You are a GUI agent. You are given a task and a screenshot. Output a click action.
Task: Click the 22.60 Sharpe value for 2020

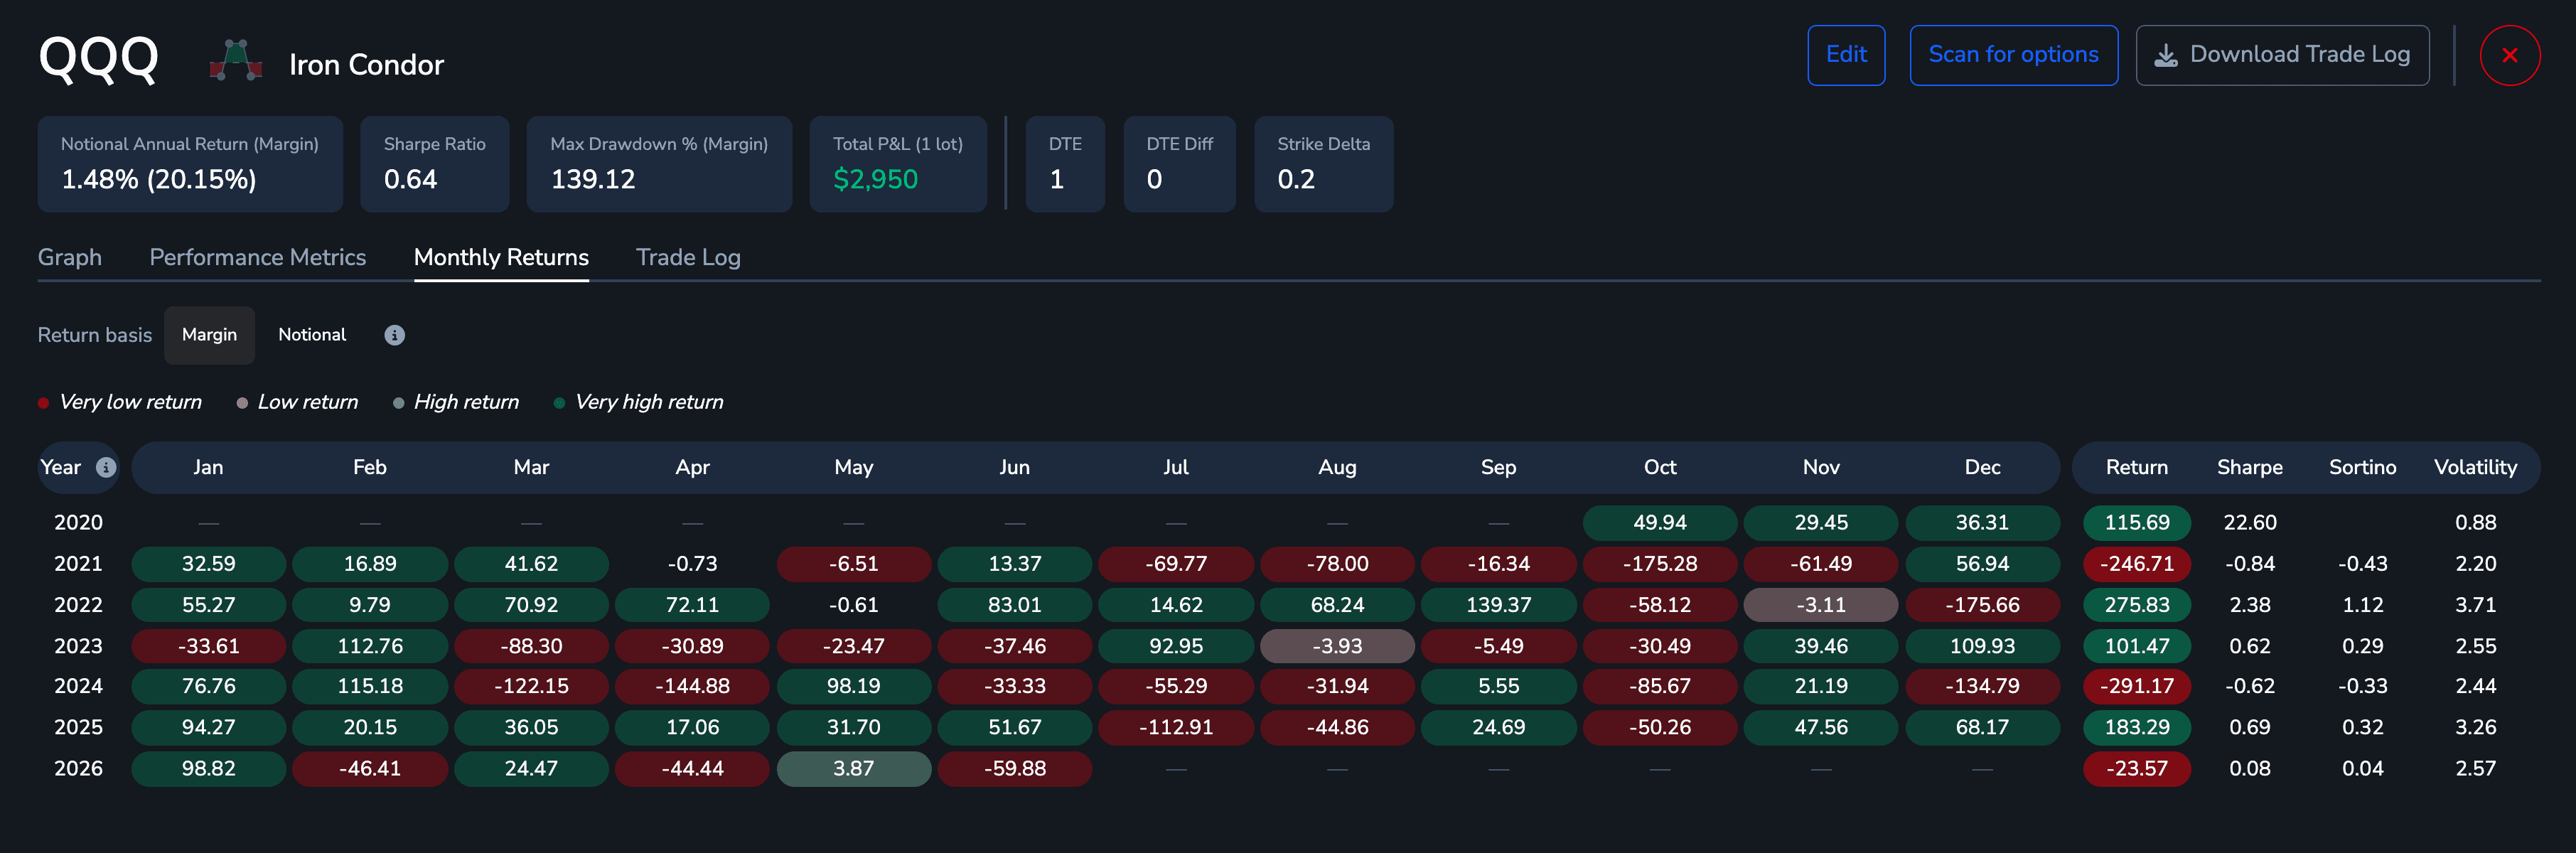pos(2250,523)
